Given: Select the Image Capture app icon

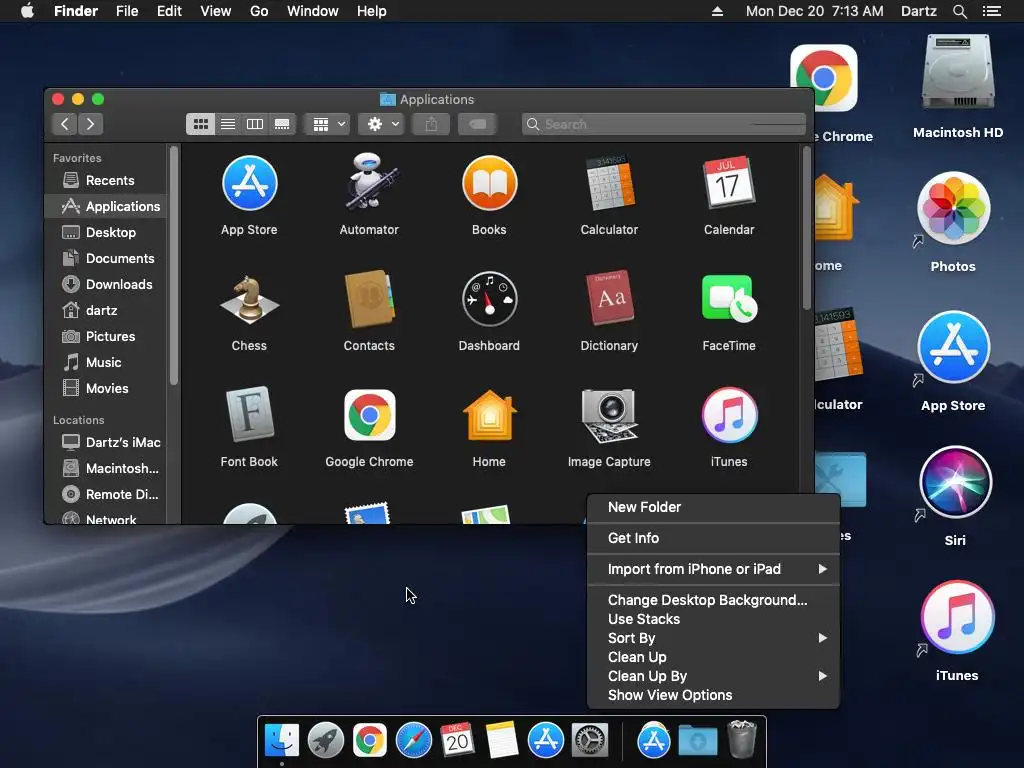Looking at the screenshot, I should coord(609,415).
